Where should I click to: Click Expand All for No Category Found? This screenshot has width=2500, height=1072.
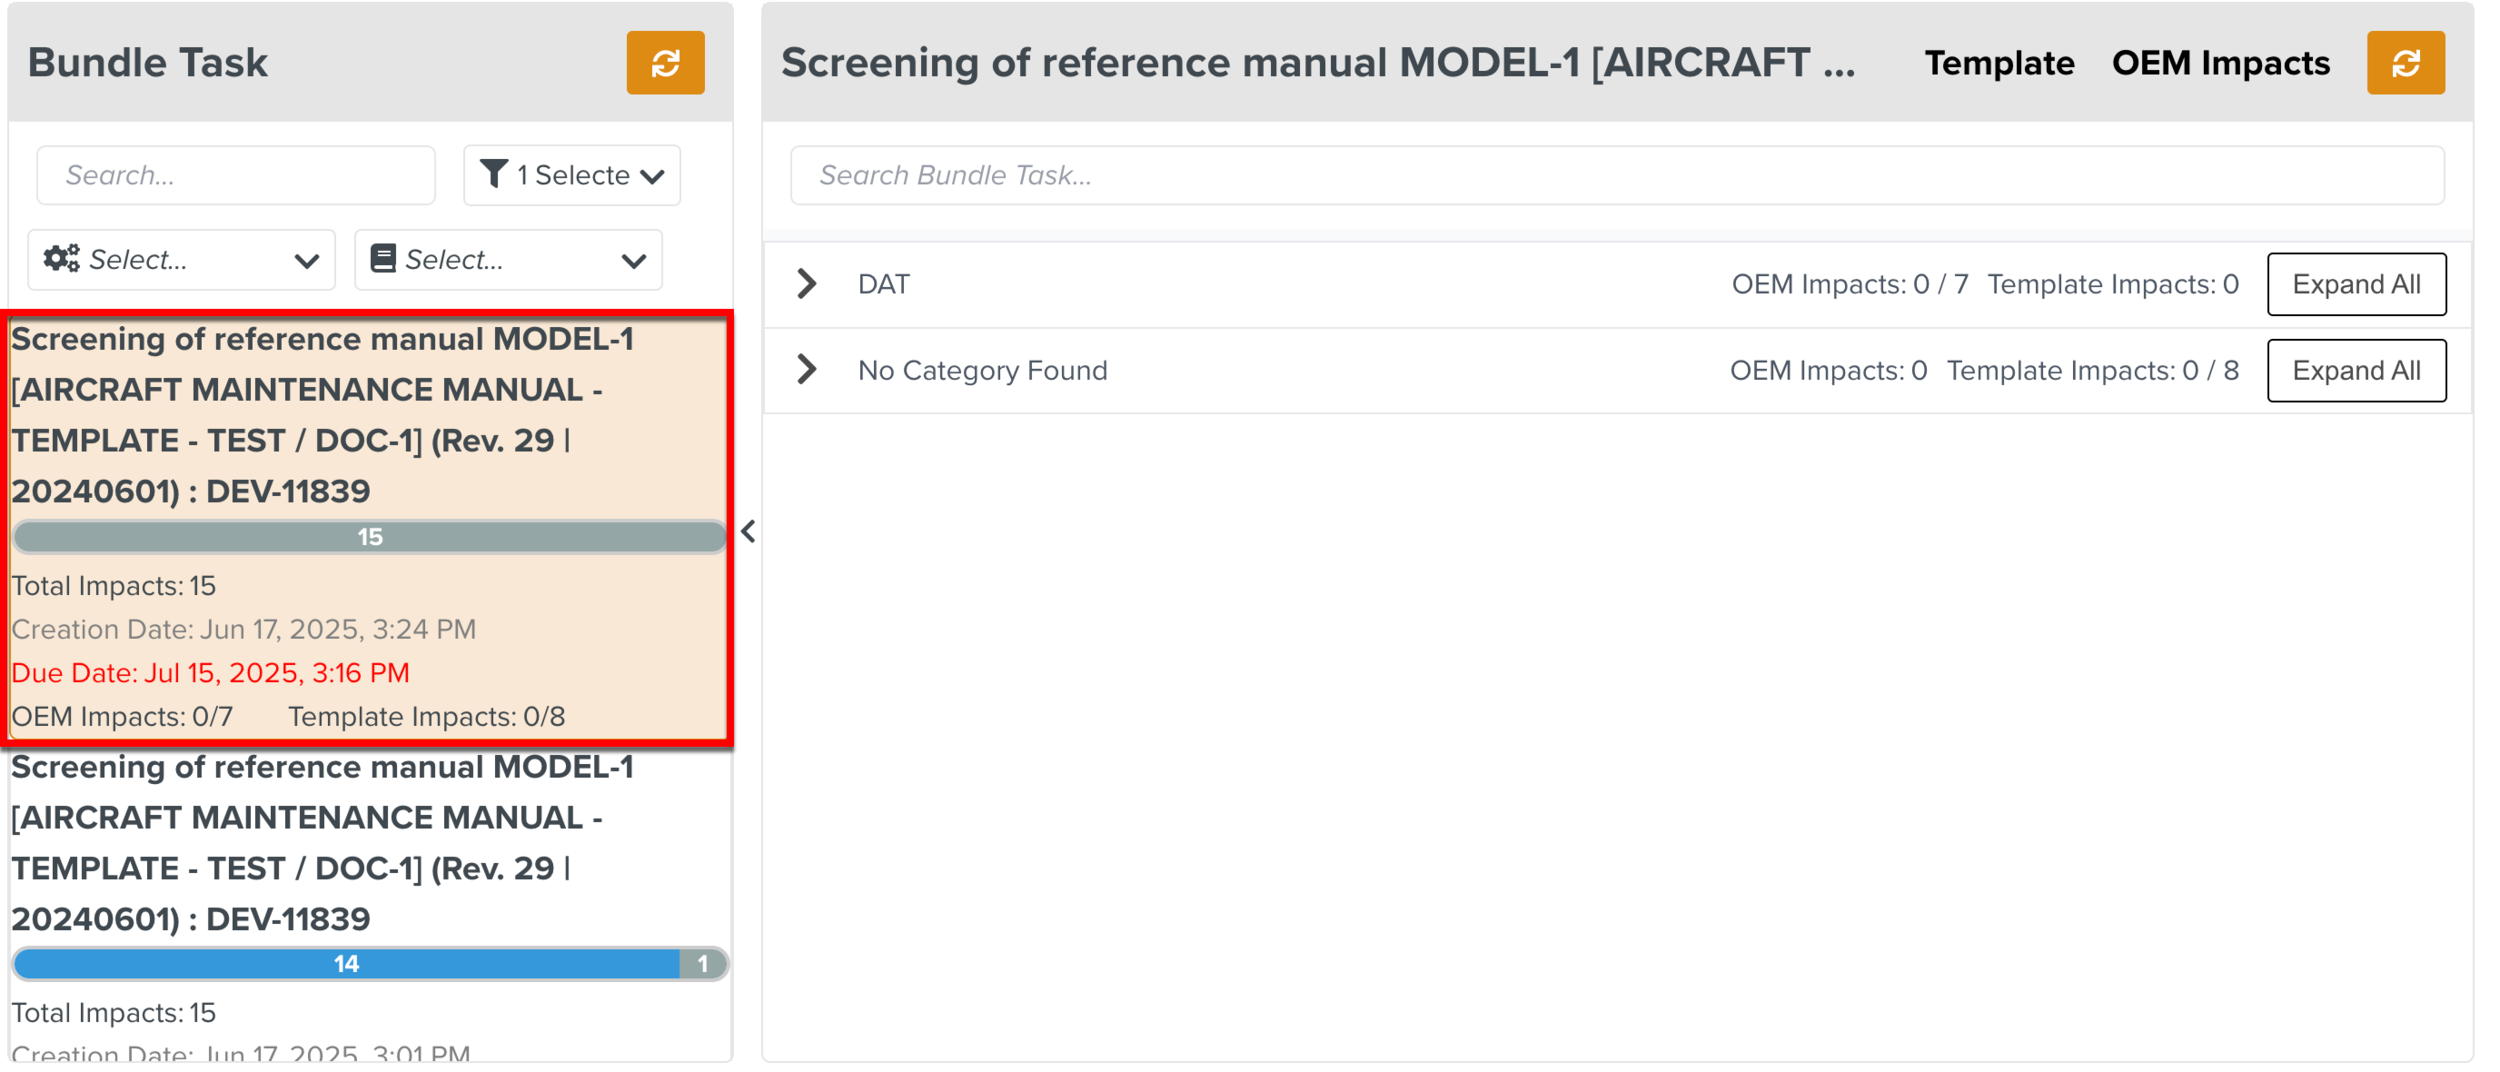(x=2356, y=370)
